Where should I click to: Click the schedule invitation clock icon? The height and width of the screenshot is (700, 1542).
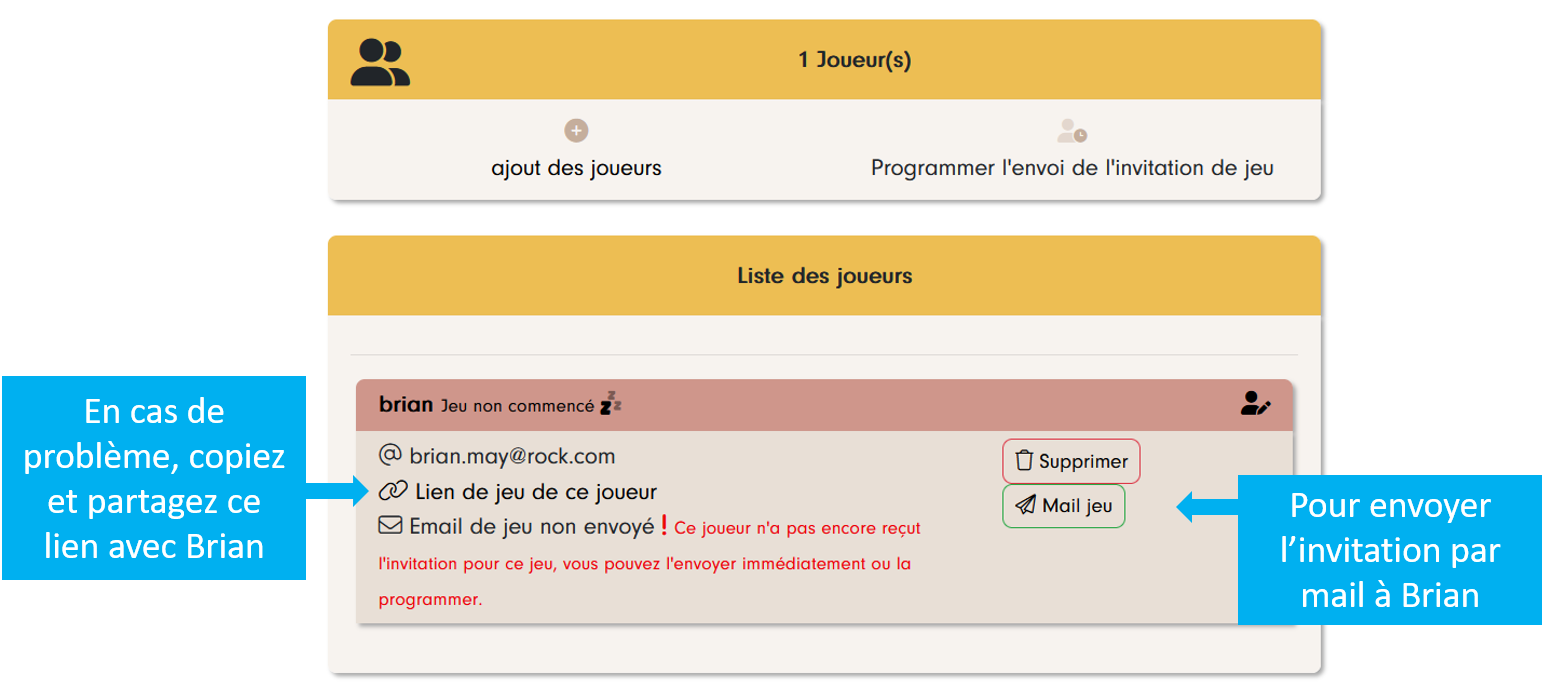click(1072, 131)
